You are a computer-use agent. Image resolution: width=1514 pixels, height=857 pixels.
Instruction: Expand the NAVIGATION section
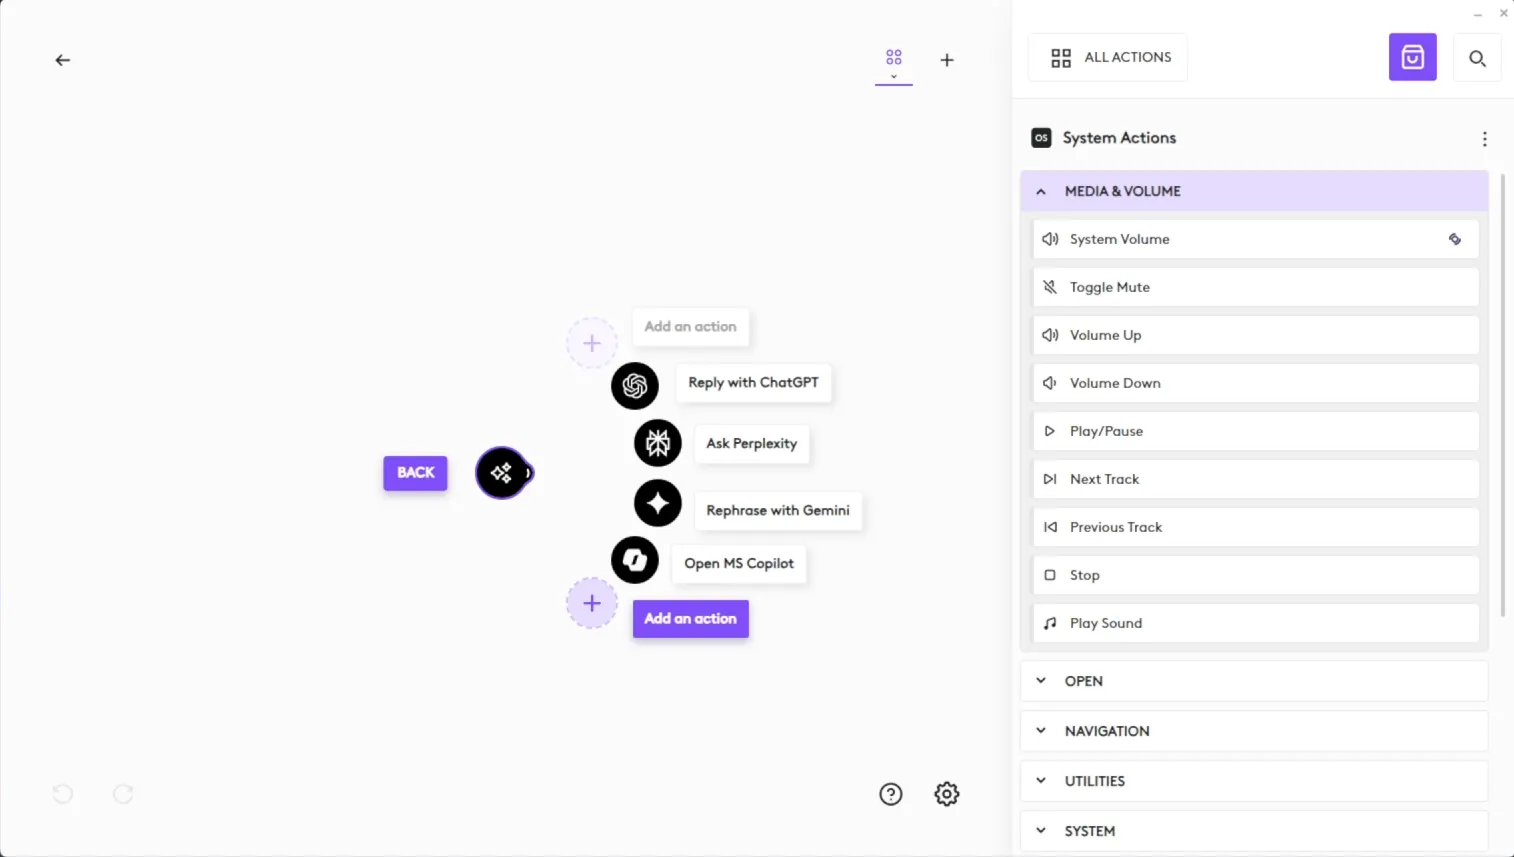click(1254, 731)
